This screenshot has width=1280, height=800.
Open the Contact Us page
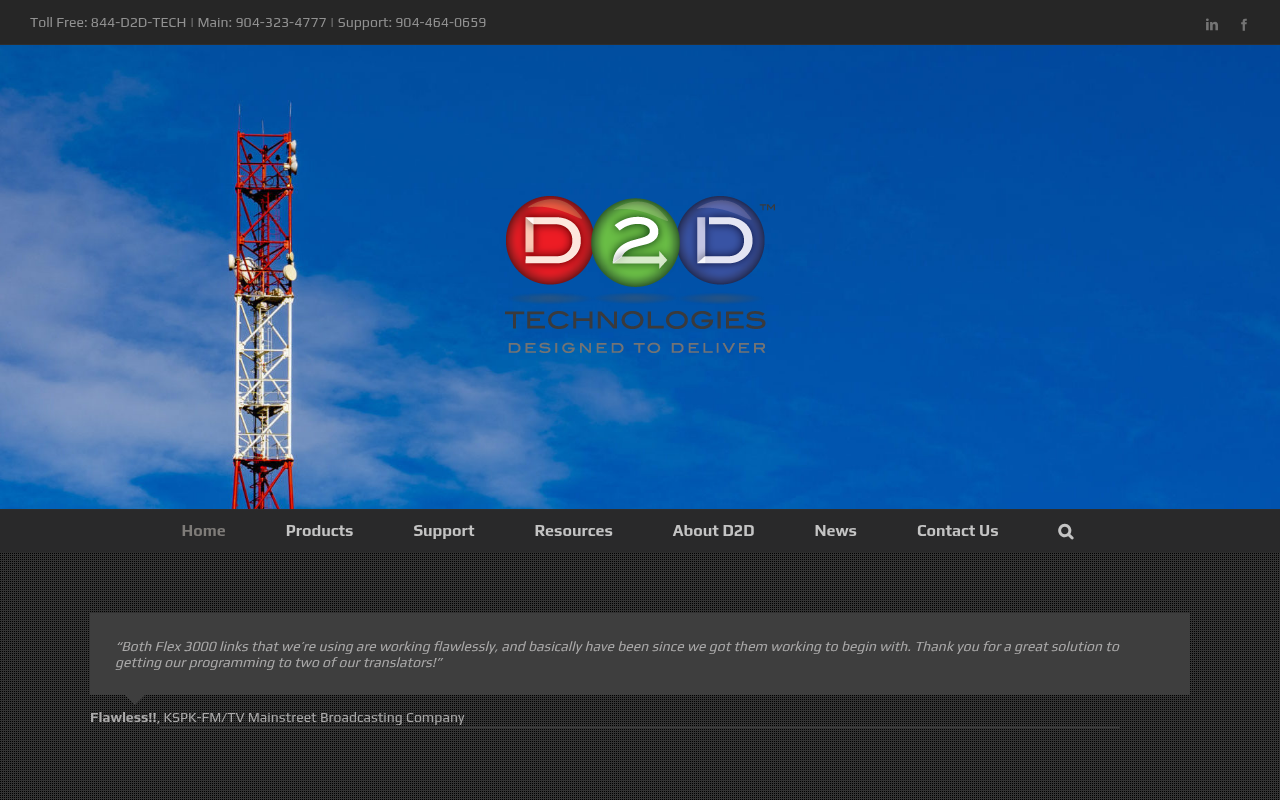click(957, 531)
